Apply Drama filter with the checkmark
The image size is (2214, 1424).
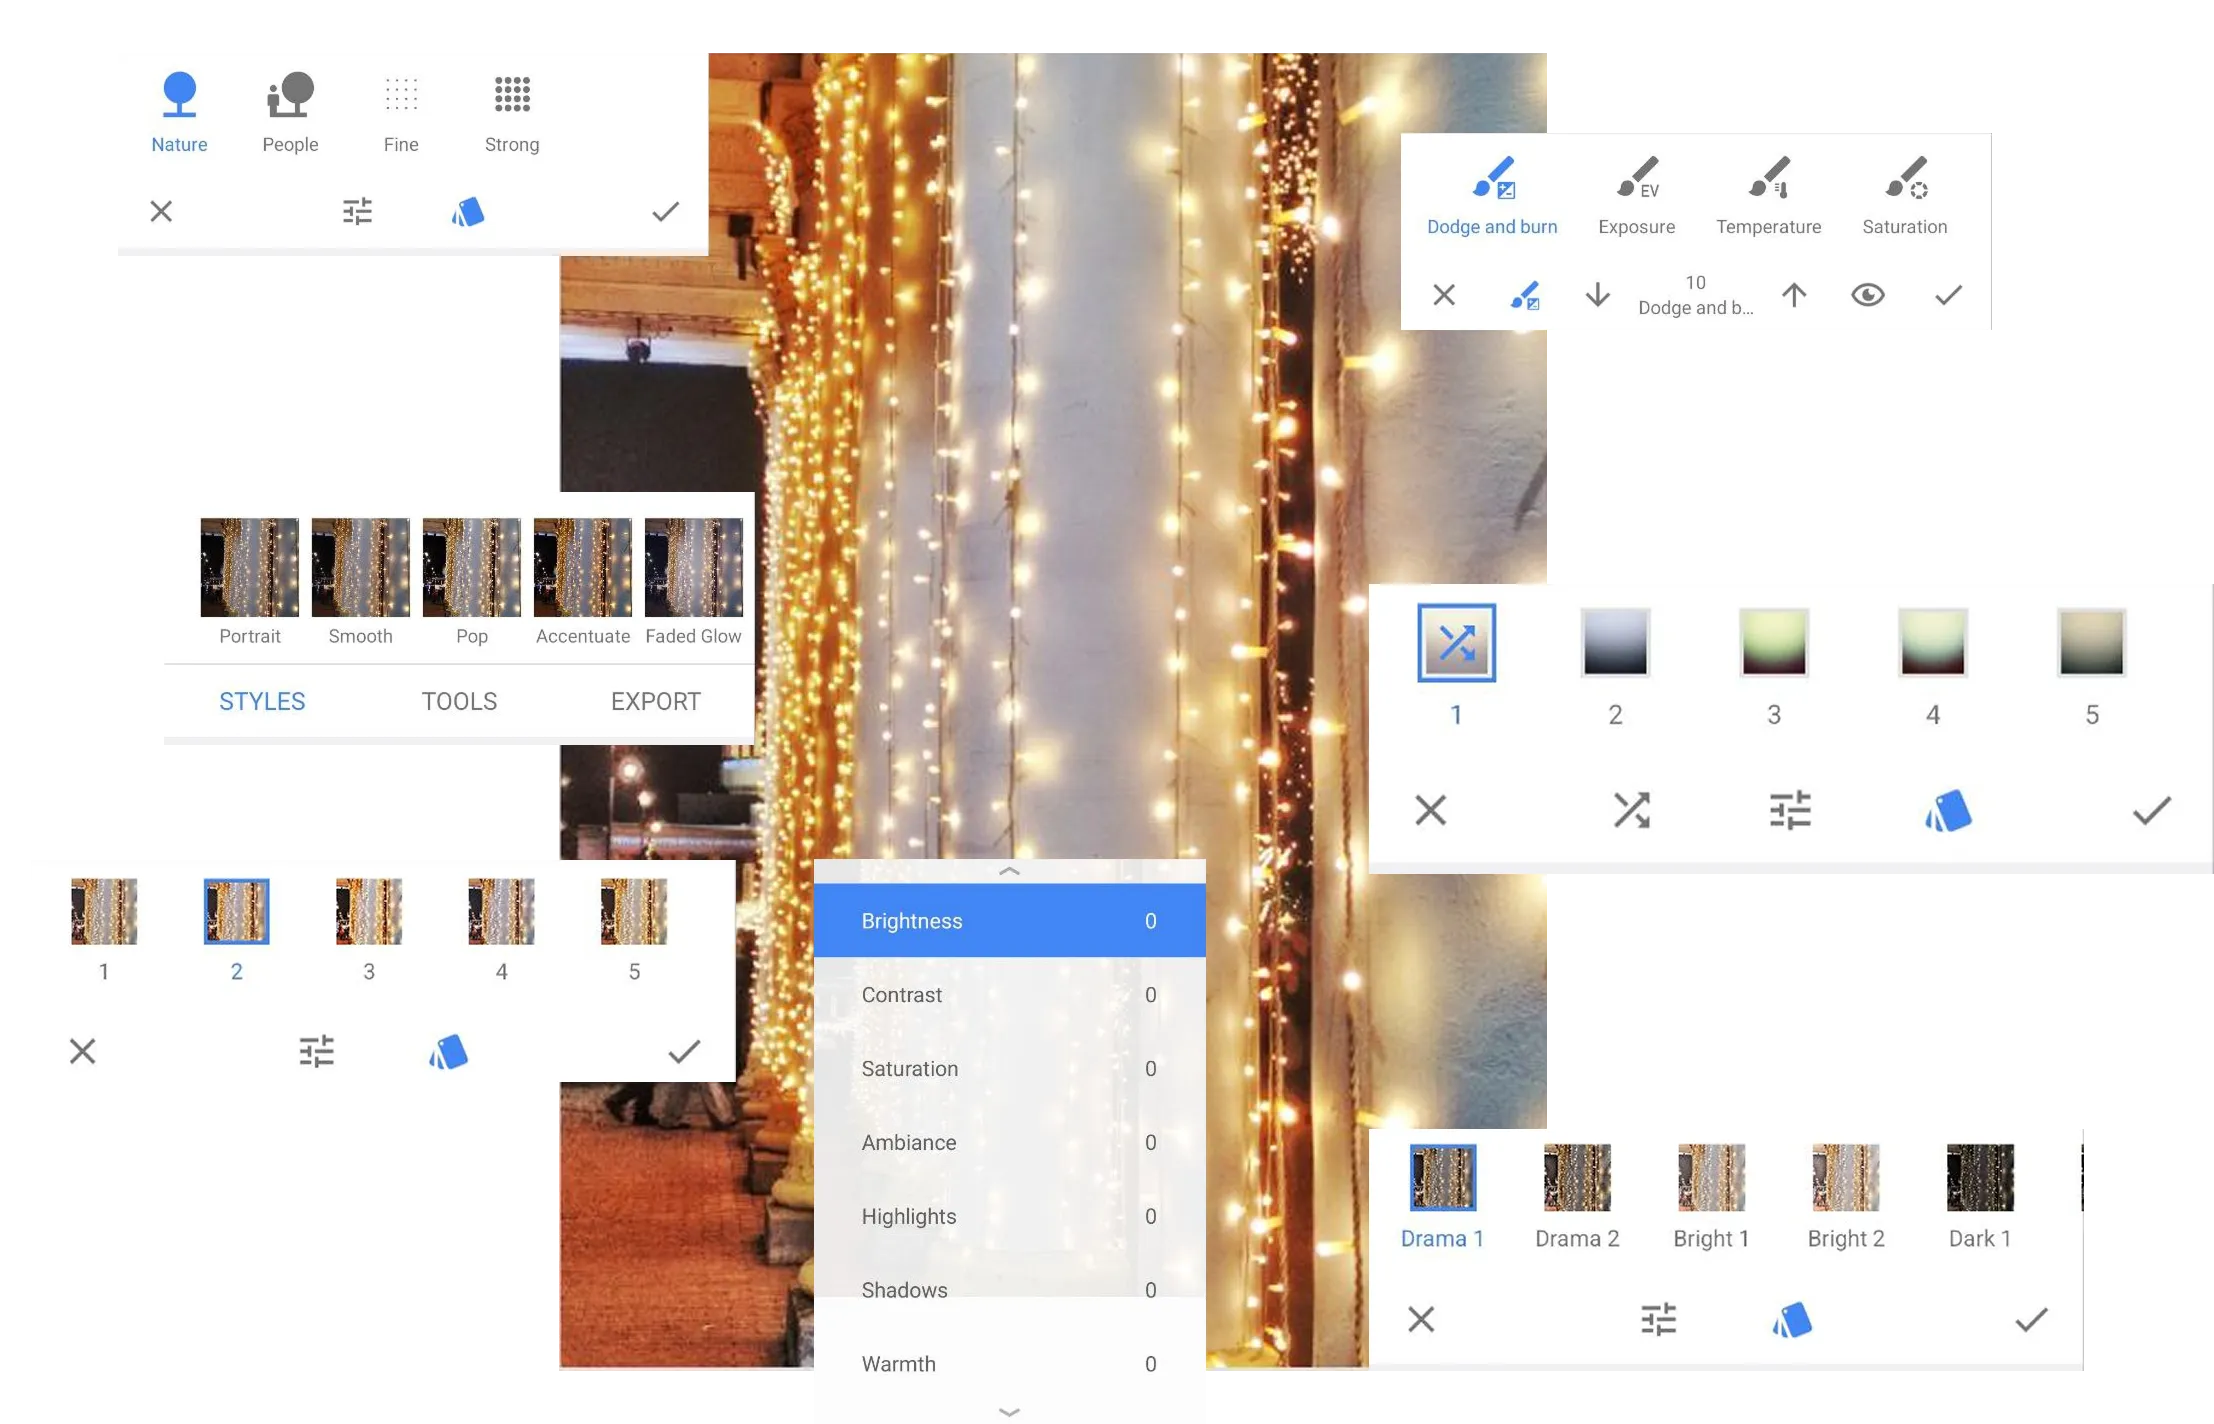2030,1320
